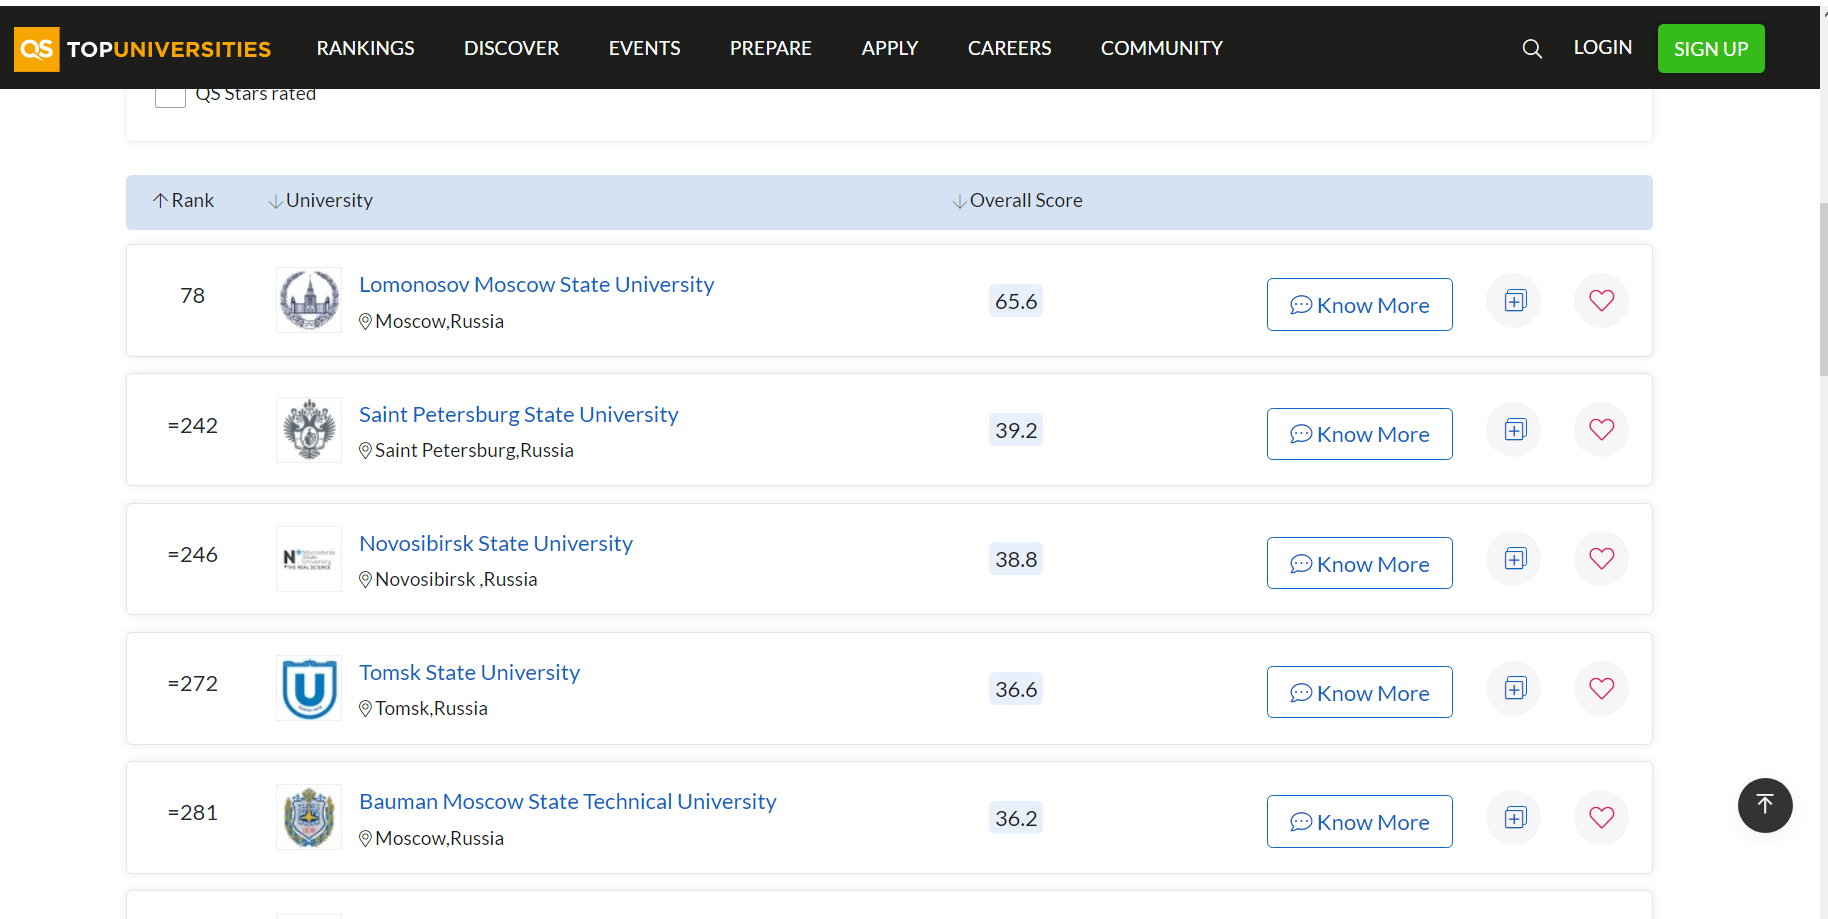Screen dimensions: 1828x919
Task: Click the scroll-to-top arrow button
Action: [1764, 805]
